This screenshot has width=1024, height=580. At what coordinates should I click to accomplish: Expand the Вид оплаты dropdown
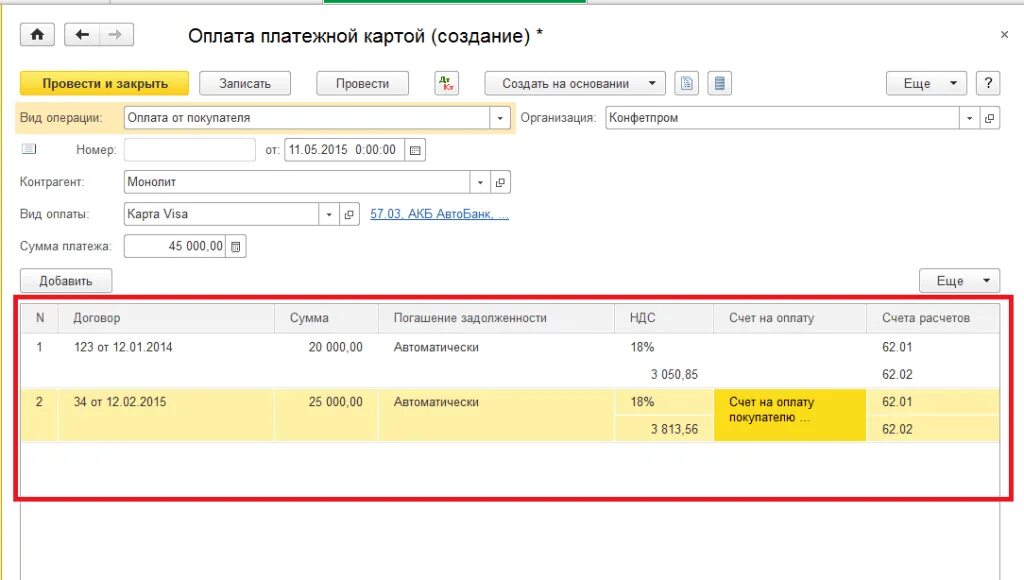[329, 214]
